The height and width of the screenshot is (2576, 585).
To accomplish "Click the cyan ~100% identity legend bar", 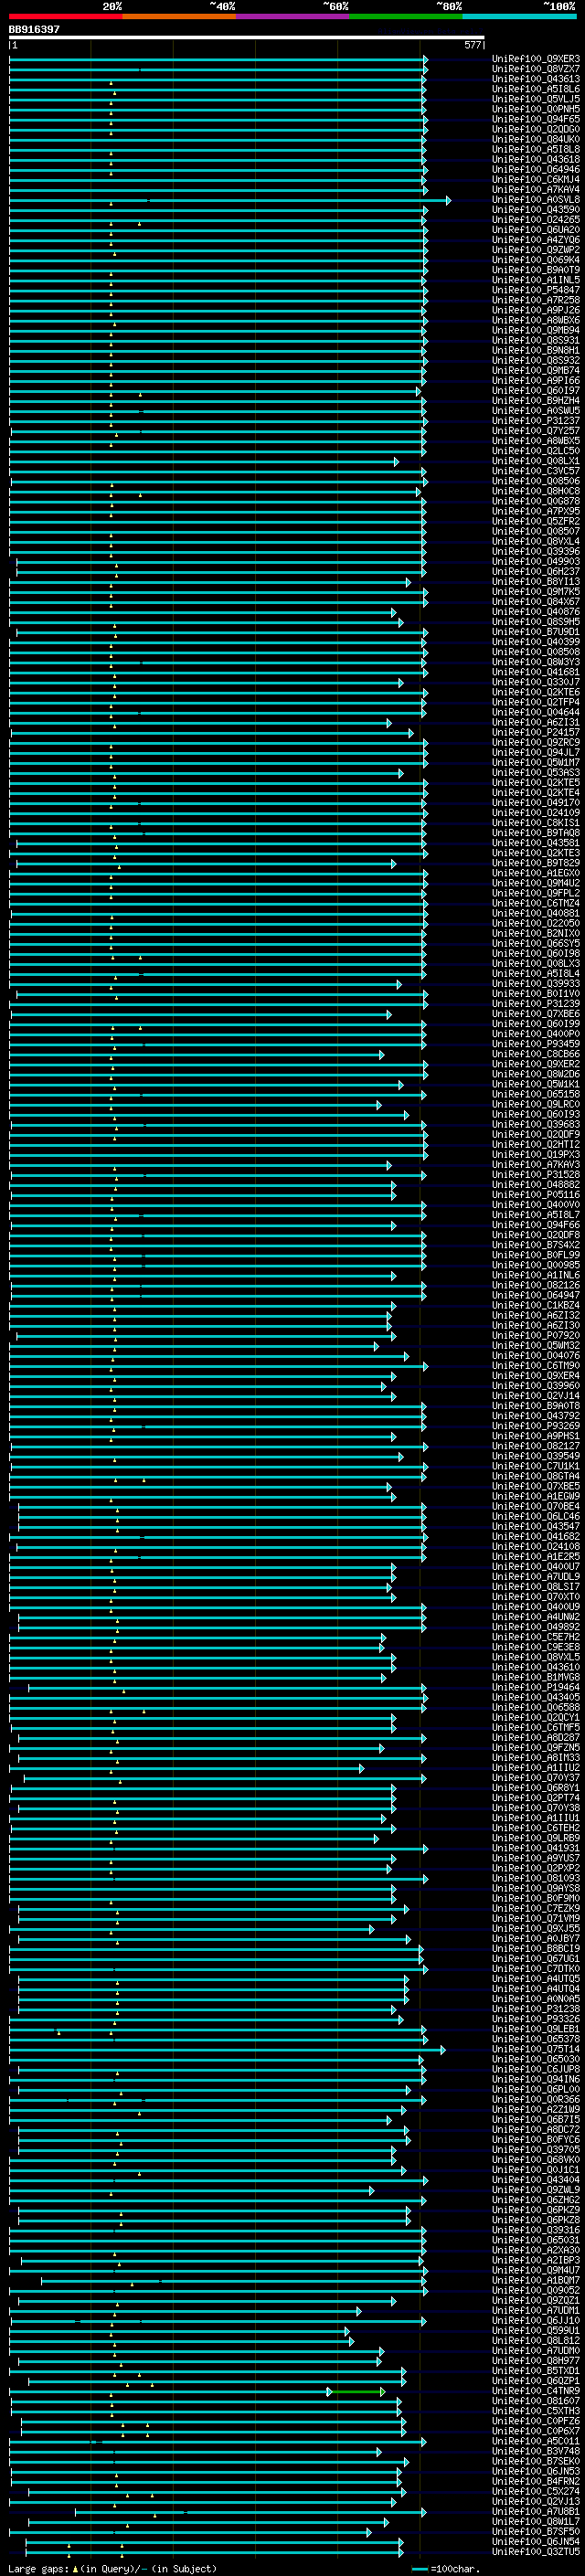I will (x=519, y=16).
